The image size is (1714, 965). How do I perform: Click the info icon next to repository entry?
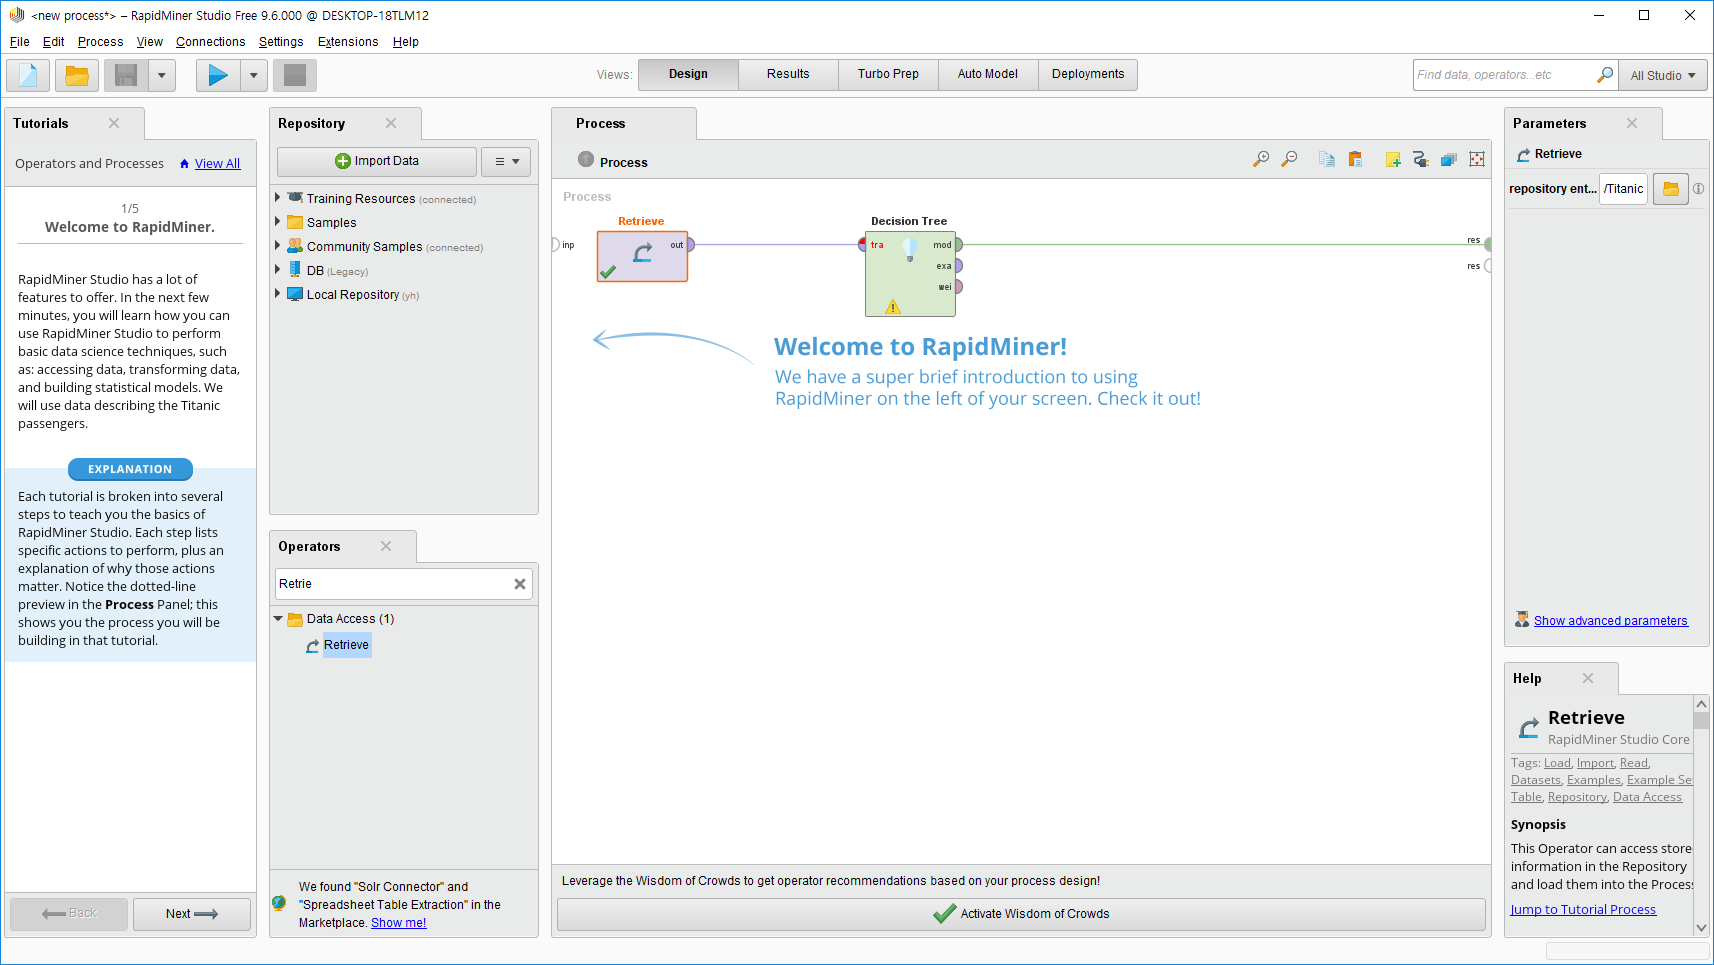click(x=1698, y=188)
